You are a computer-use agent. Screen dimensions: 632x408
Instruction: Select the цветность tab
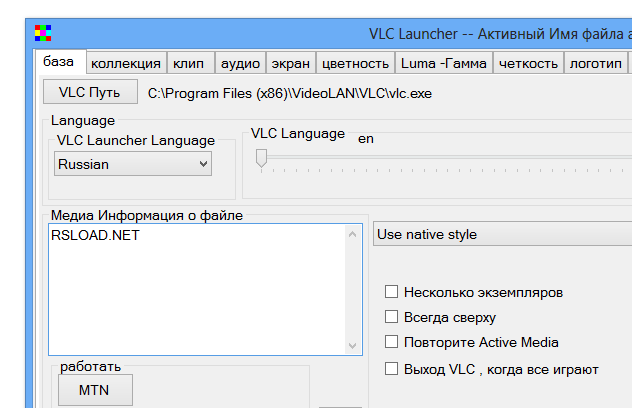point(356,63)
